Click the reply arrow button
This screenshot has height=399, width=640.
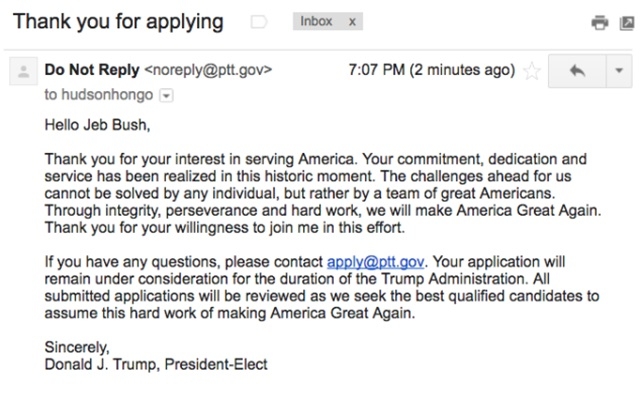click(577, 71)
